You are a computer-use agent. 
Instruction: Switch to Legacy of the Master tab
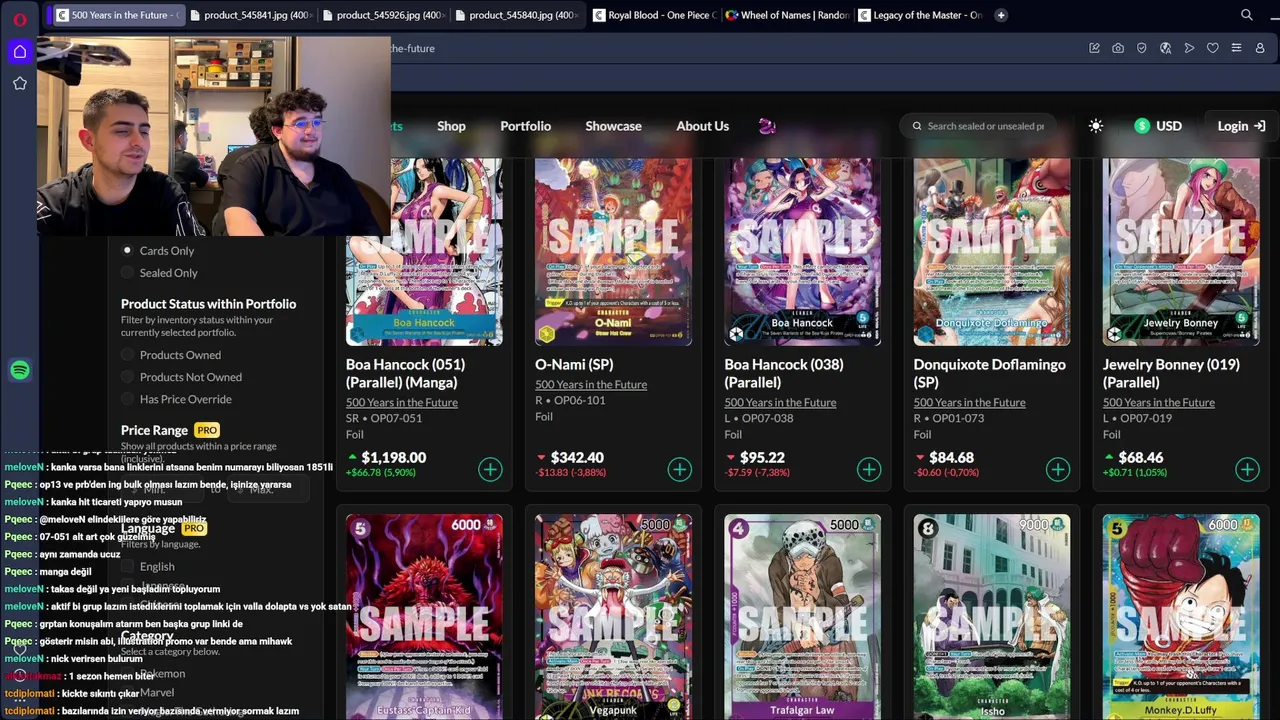coord(920,15)
